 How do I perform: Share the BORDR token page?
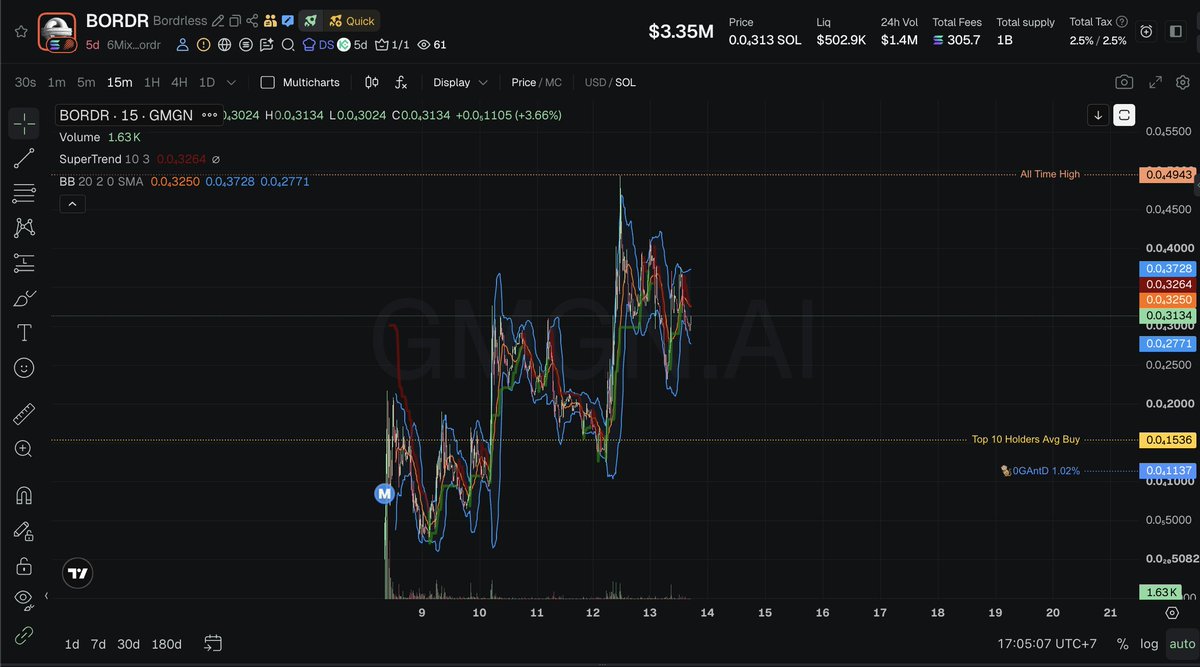pos(252,21)
